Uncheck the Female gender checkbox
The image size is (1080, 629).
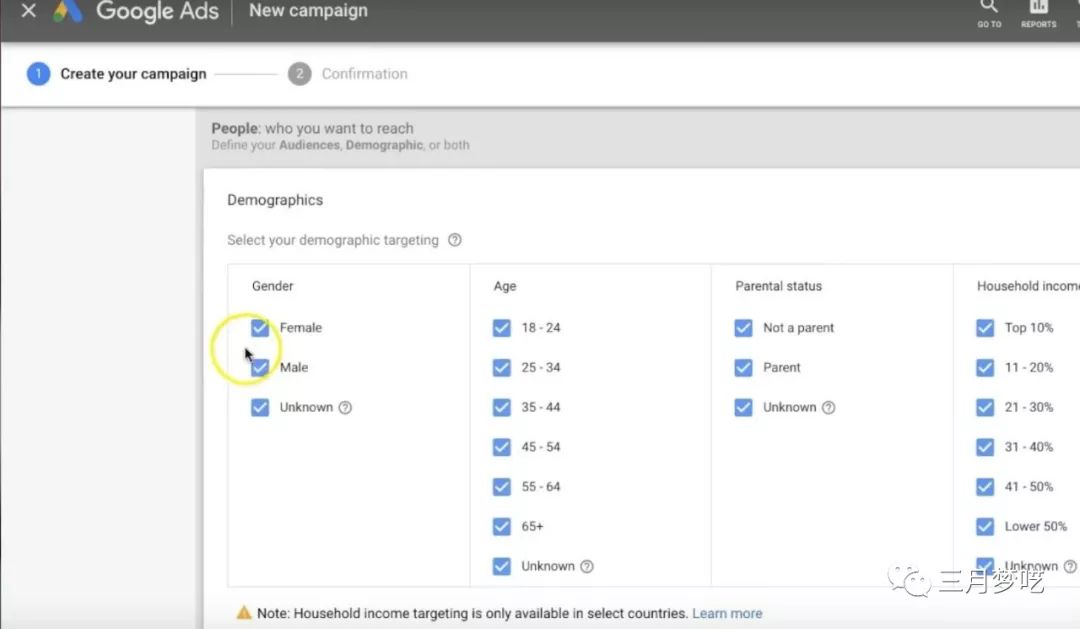[260, 328]
